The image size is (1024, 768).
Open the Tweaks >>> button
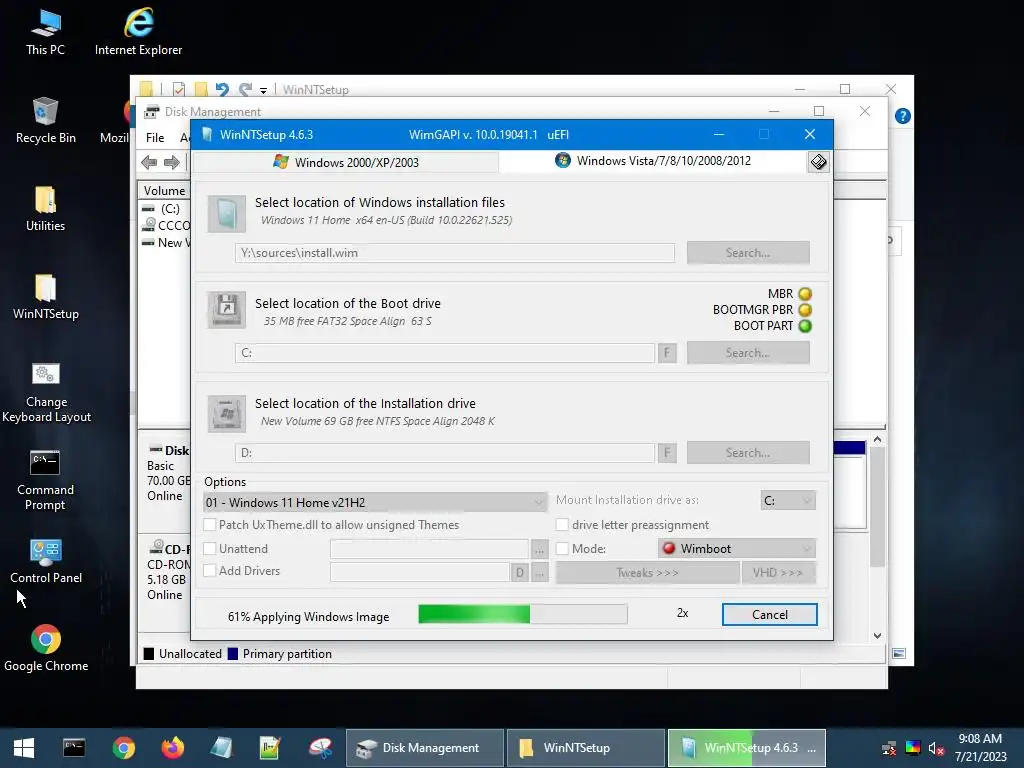coord(647,573)
